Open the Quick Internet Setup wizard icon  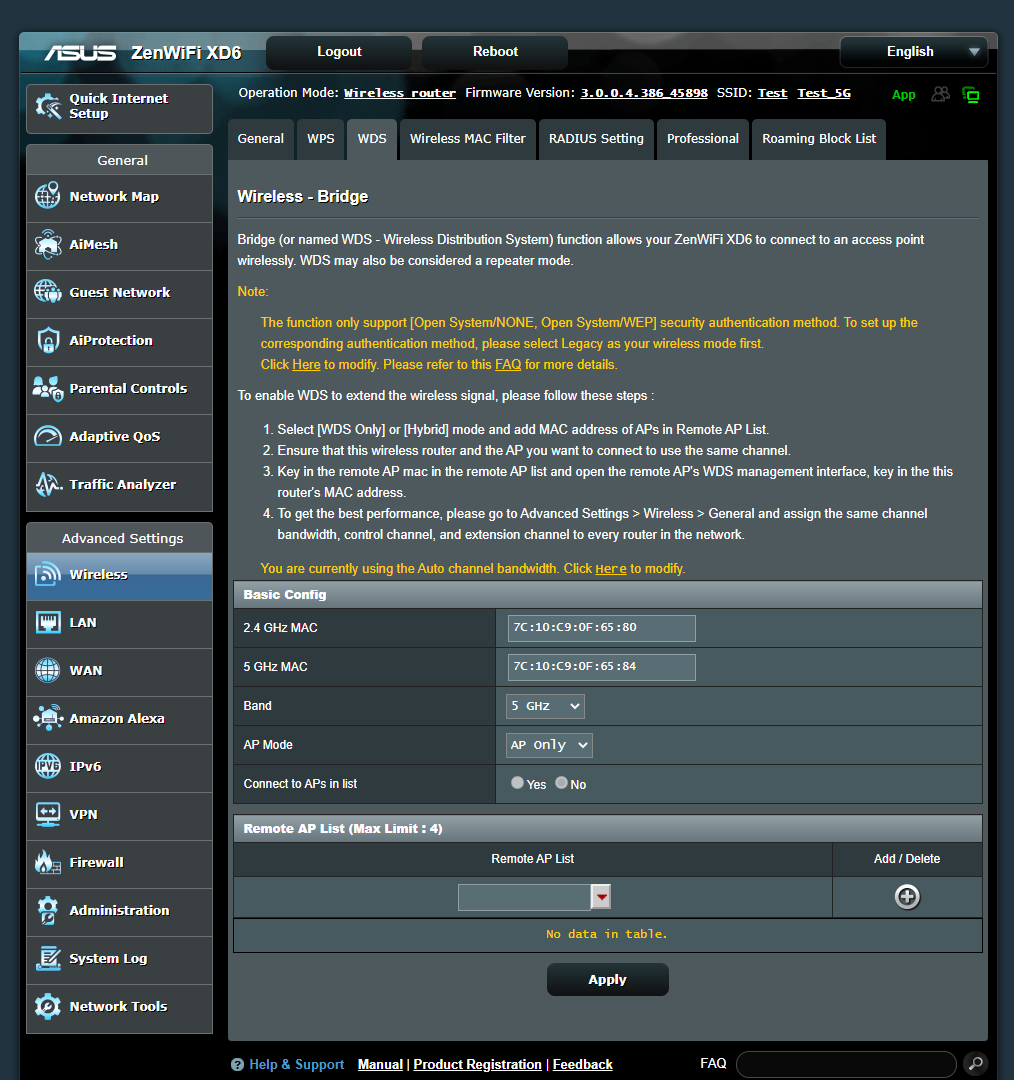tap(48, 106)
